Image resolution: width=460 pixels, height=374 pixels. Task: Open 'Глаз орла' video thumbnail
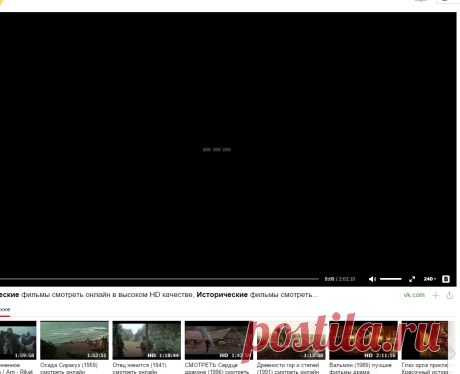tap(425, 340)
